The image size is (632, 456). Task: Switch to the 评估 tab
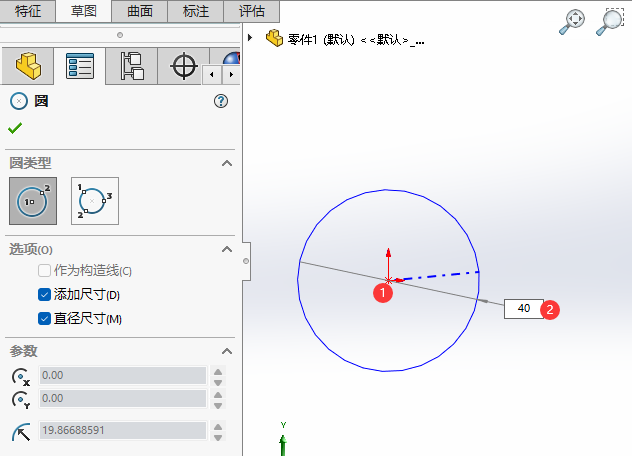(252, 11)
